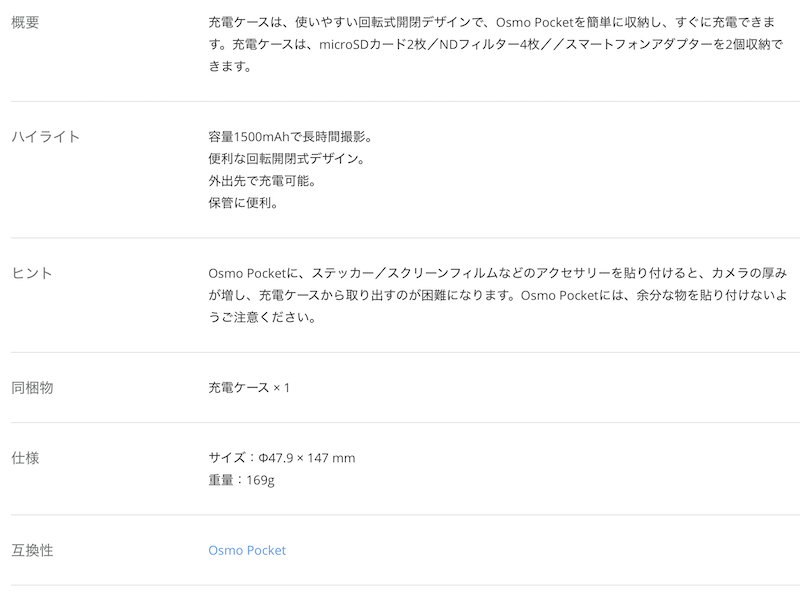The image size is (800, 595).
Task: Click the 仕様 section label
Action: point(25,458)
